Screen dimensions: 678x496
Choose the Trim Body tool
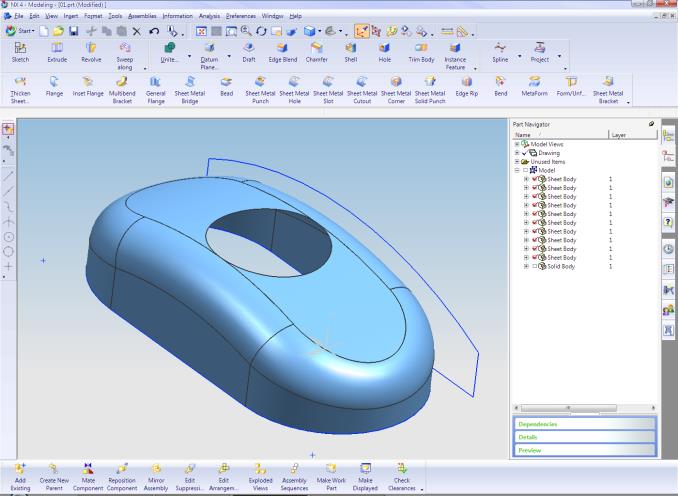(421, 52)
